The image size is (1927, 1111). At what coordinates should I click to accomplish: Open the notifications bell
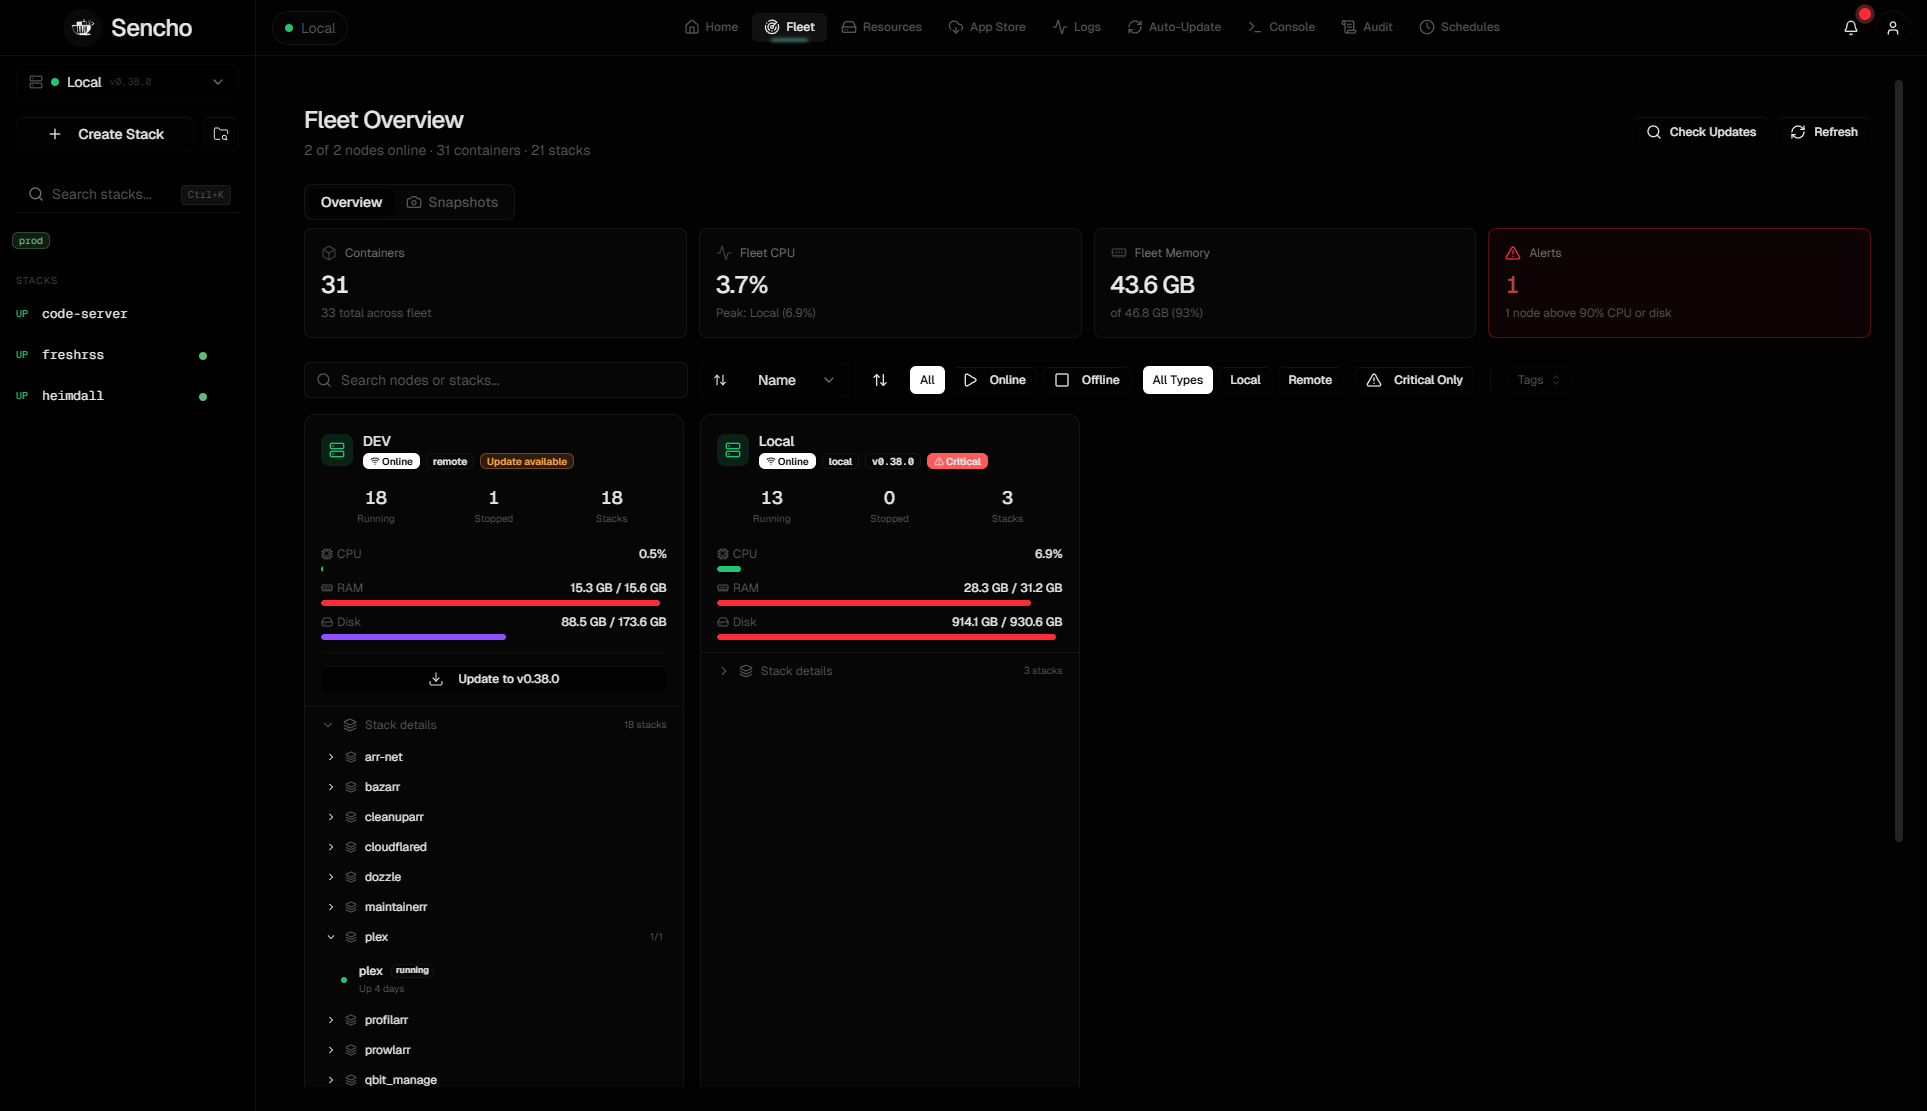pyautogui.click(x=1851, y=28)
